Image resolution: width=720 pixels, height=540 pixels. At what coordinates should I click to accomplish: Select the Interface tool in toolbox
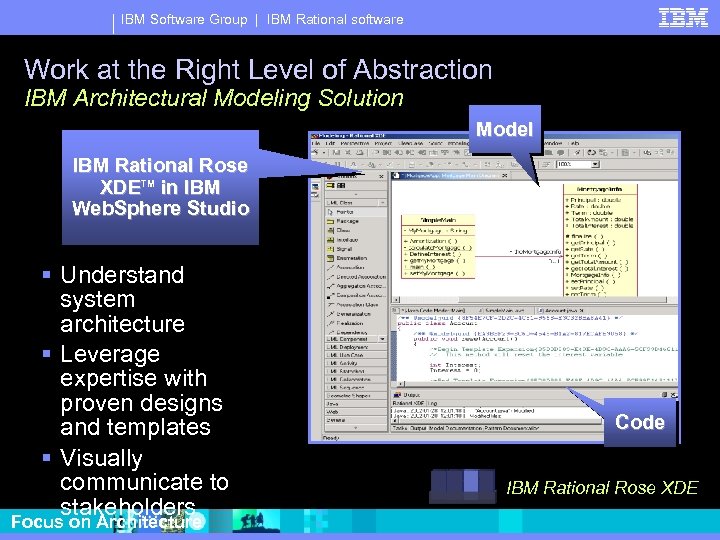coord(355,240)
